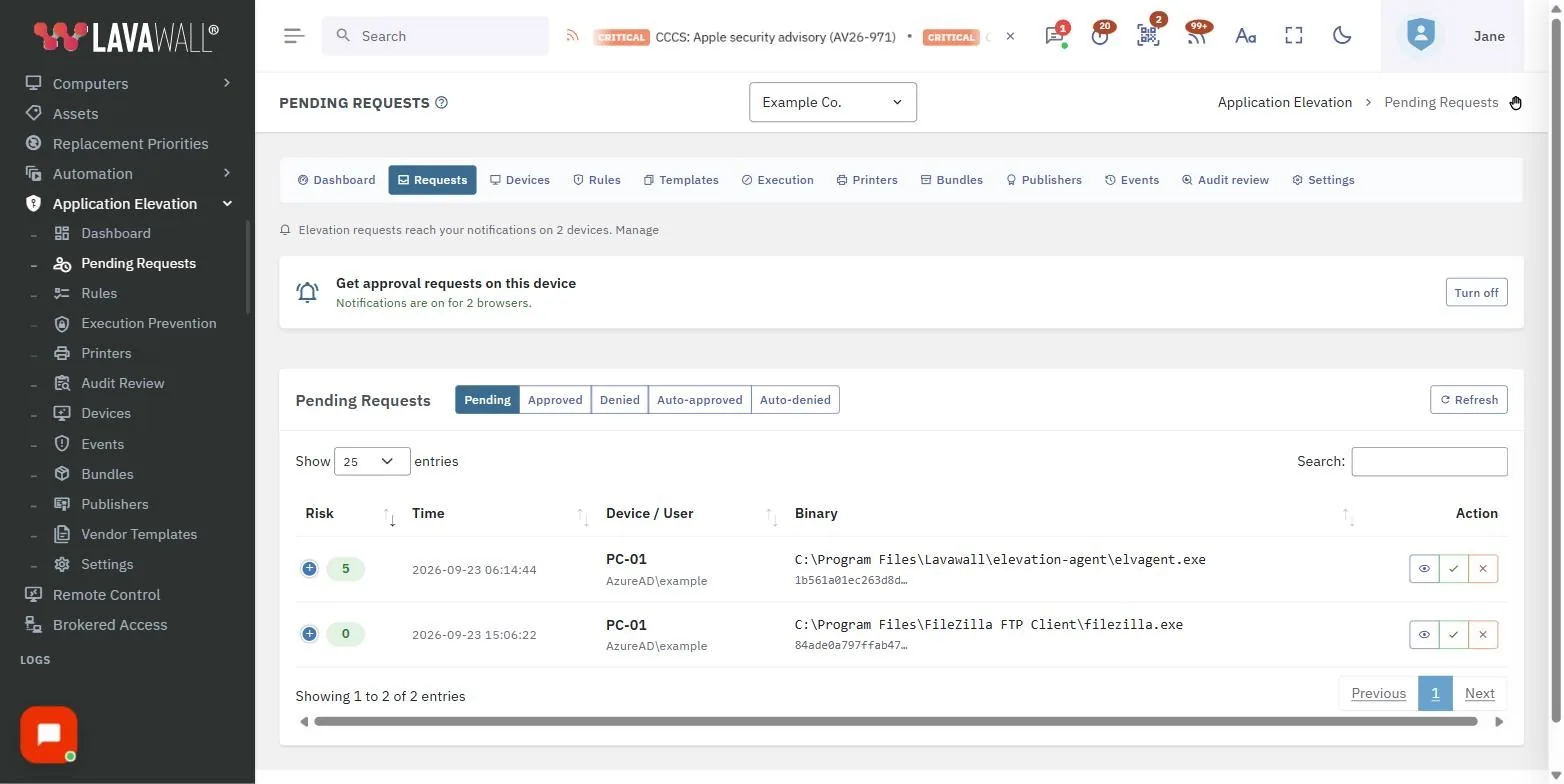Screen dimensions: 1564x784
Task: Filter requests by Approved
Action: pos(555,400)
